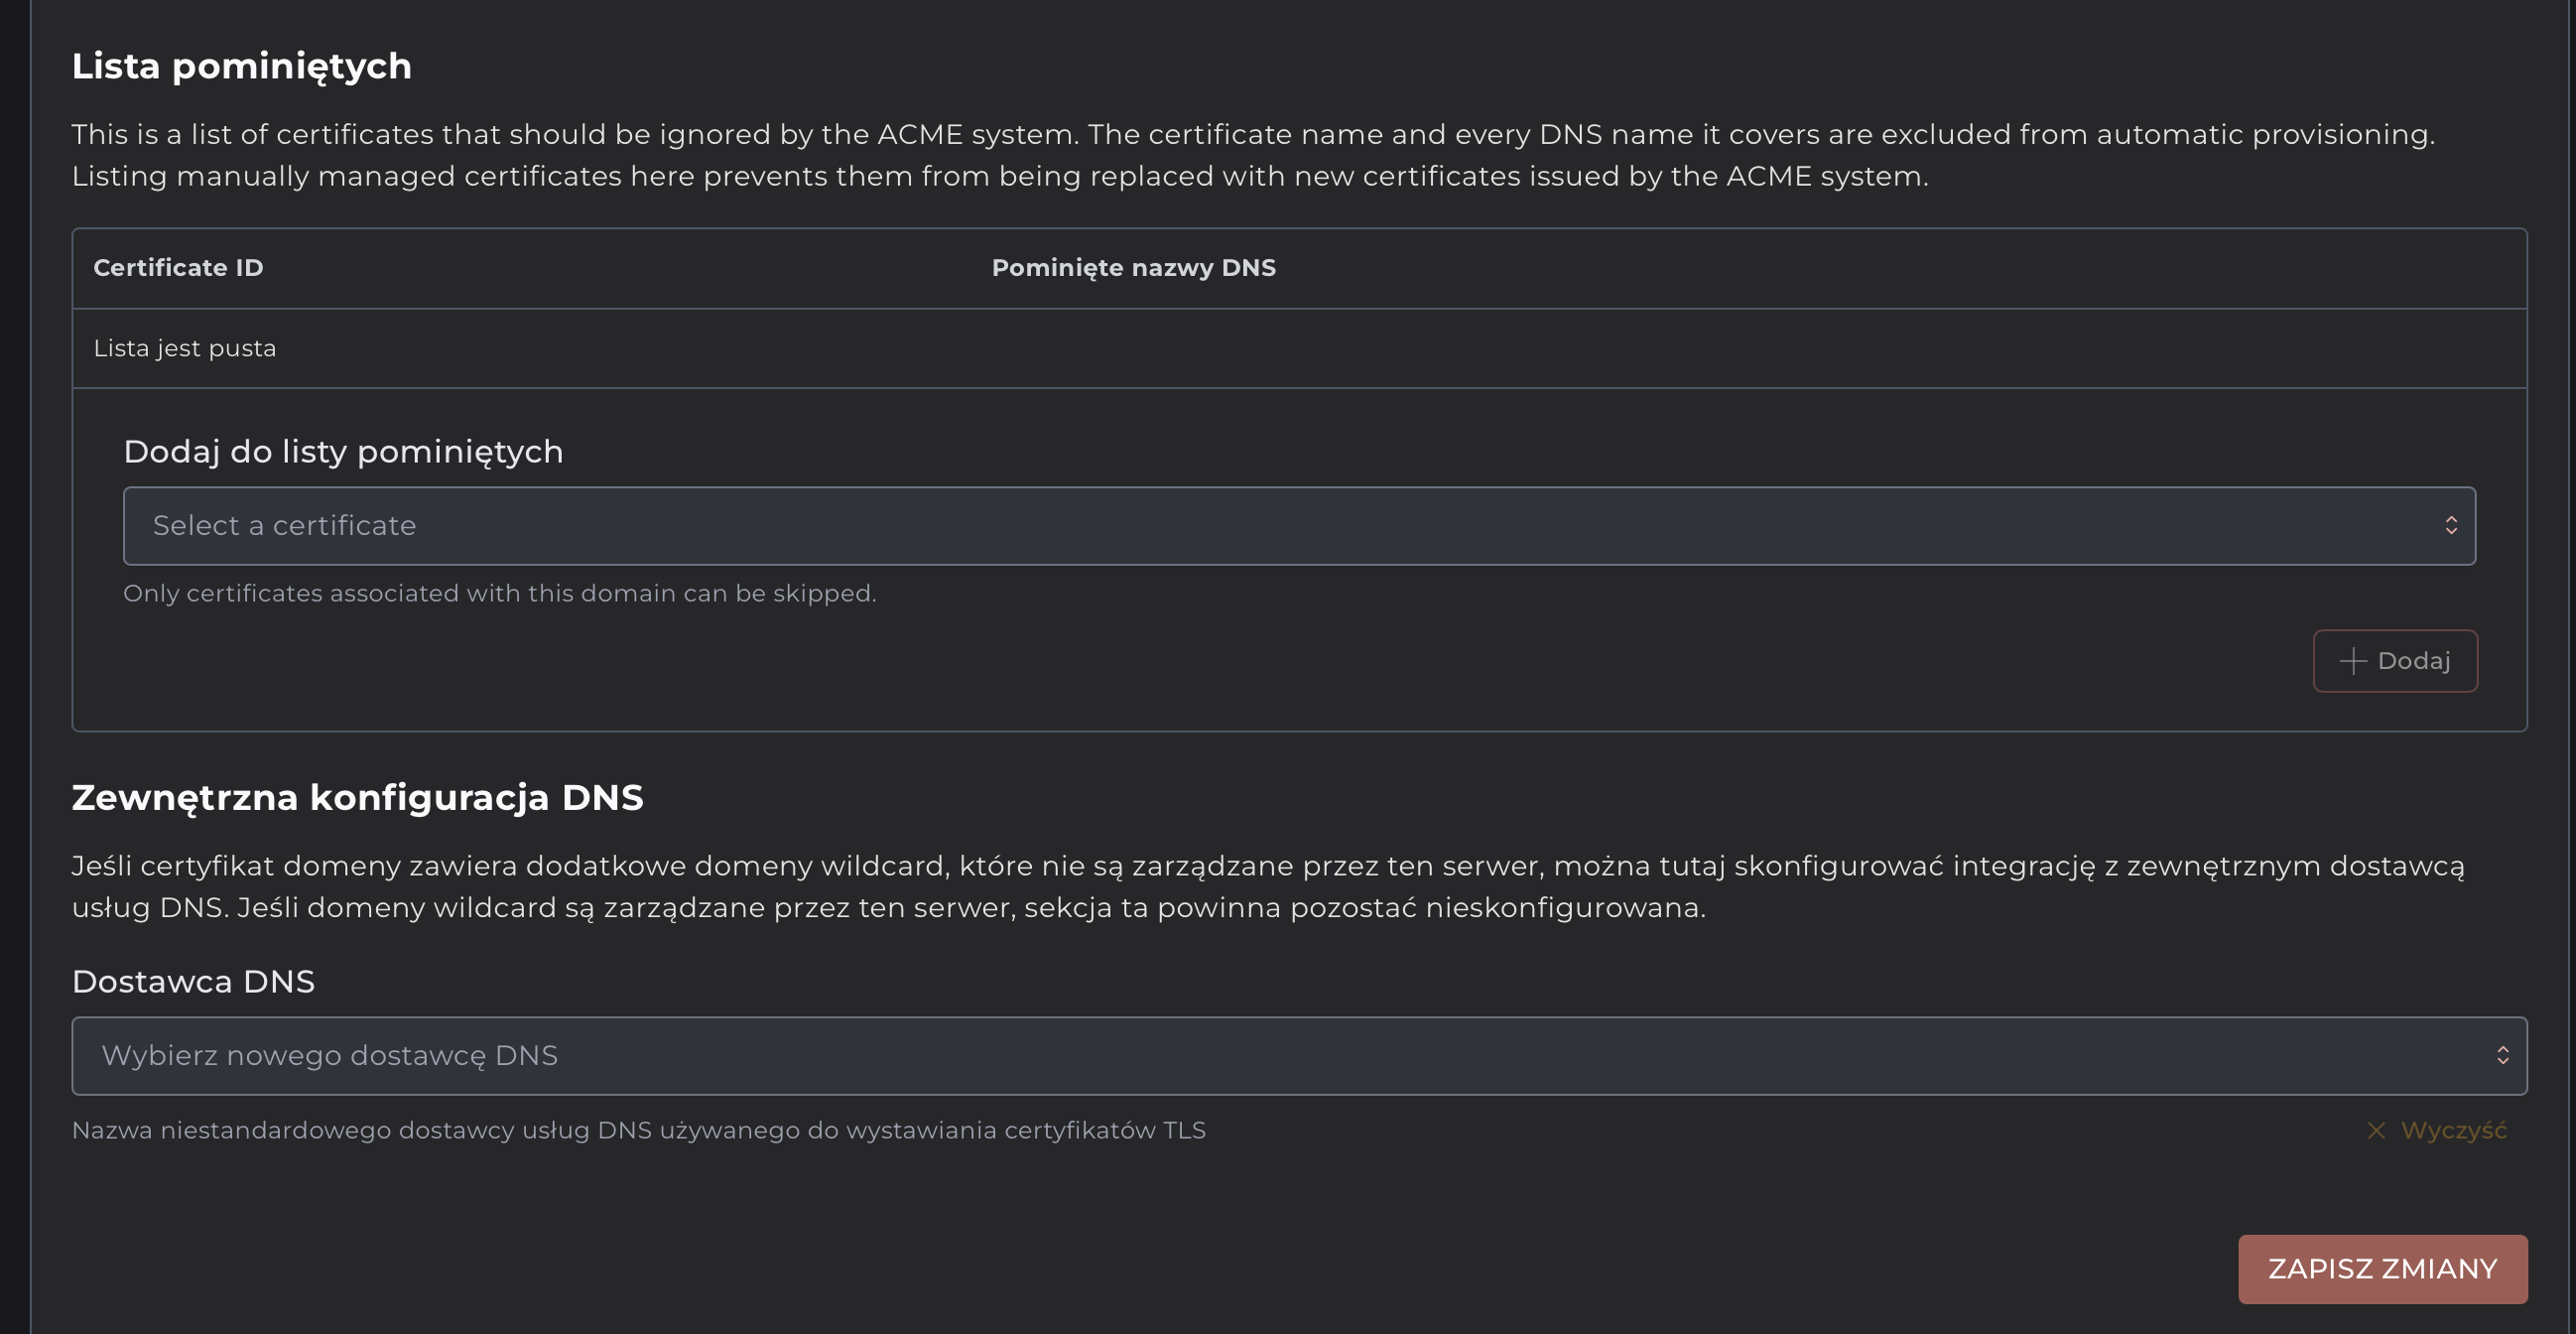Click the Lista pominiętych heading
2576x1334 pixels.
coord(241,67)
